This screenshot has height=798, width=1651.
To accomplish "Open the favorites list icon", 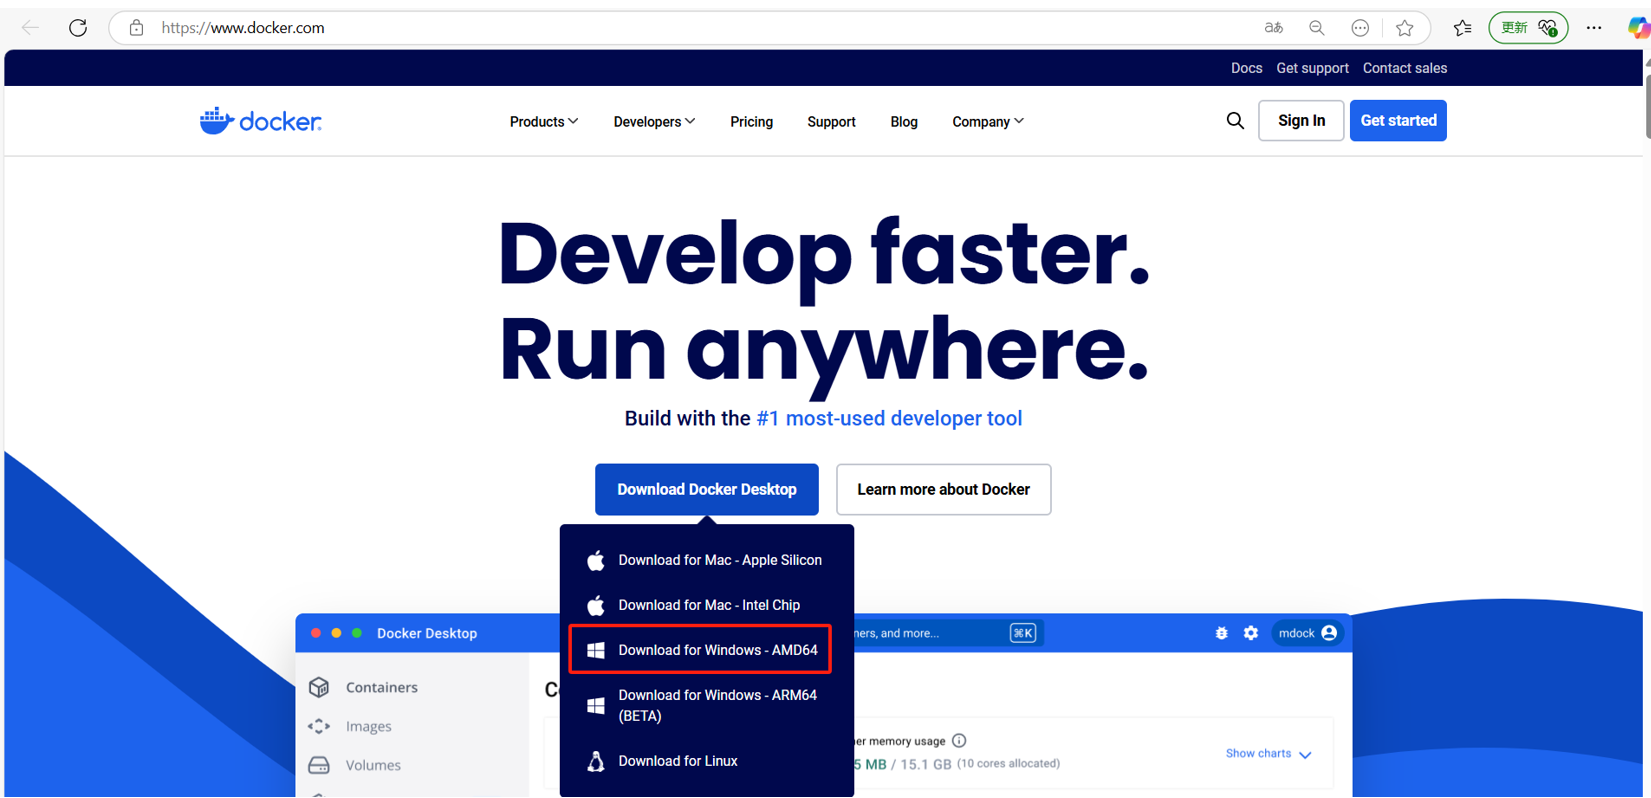I will tap(1462, 28).
